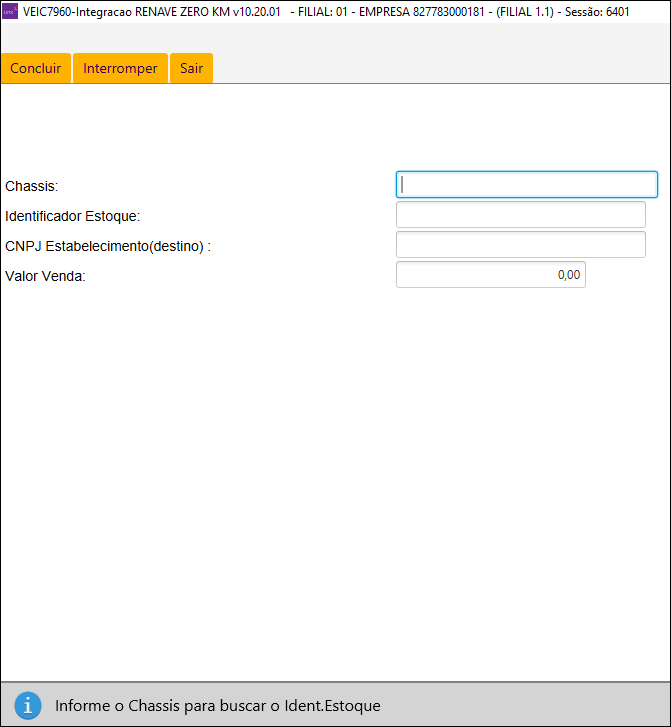Click the Valor Venda field showing 0,00
The height and width of the screenshot is (727, 671).
[x=491, y=274]
